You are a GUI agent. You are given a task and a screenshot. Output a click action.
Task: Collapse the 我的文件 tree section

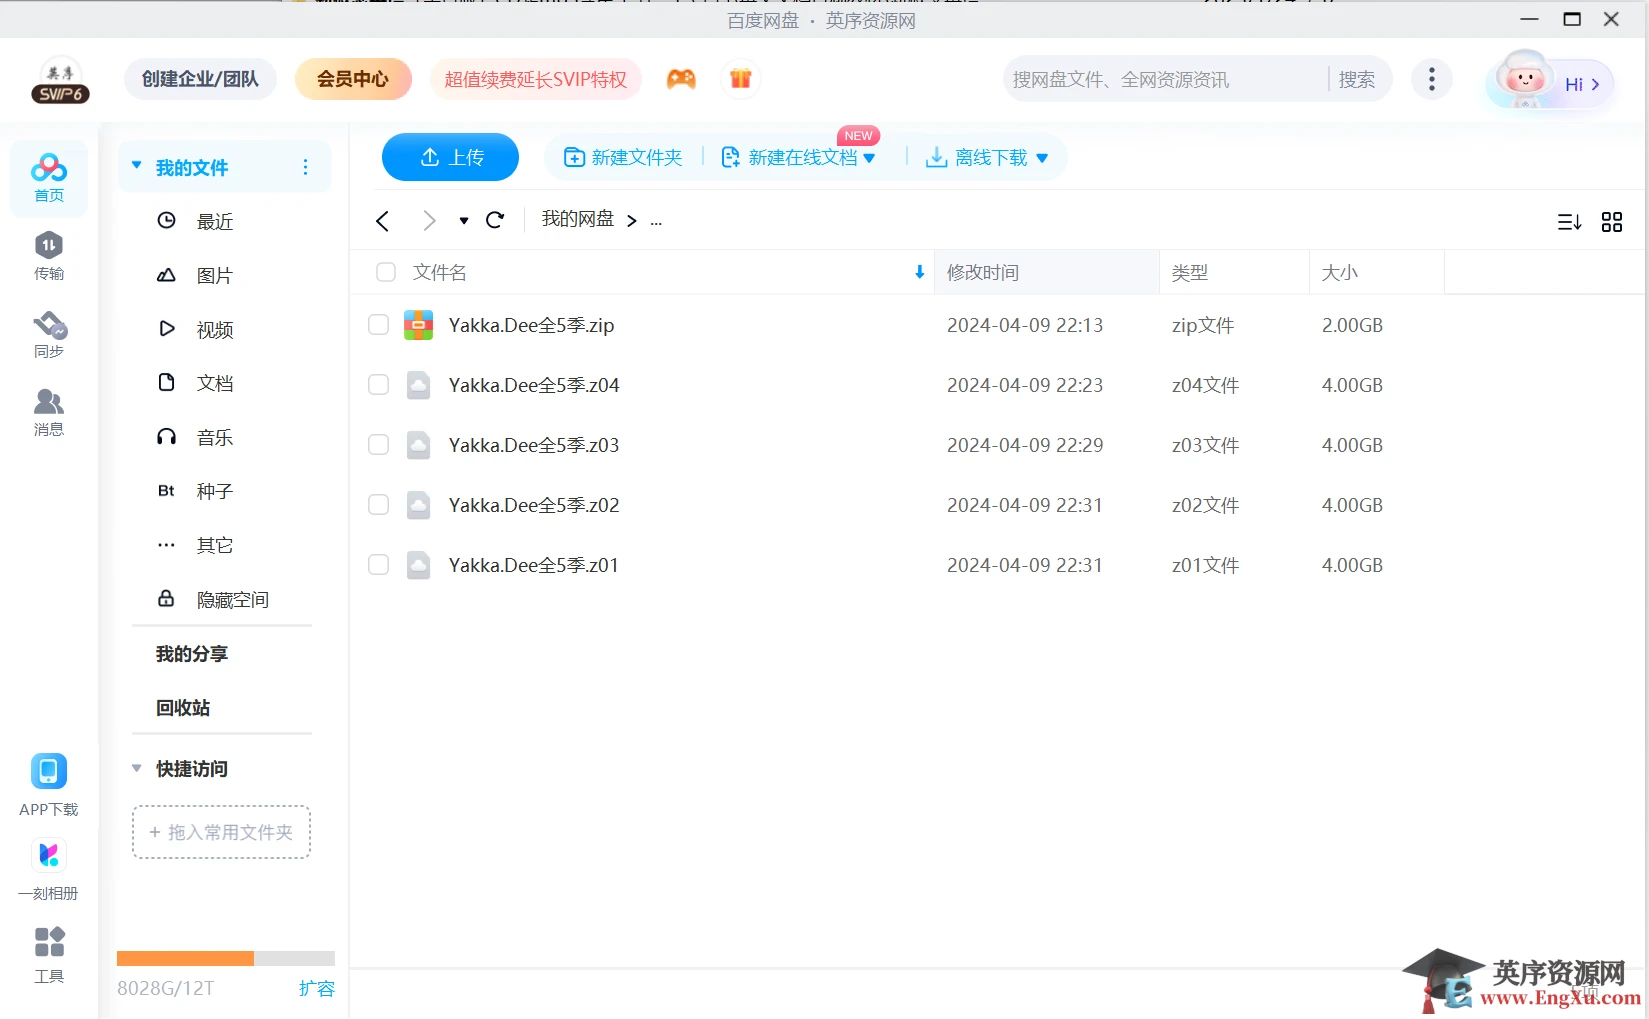pyautogui.click(x=137, y=166)
